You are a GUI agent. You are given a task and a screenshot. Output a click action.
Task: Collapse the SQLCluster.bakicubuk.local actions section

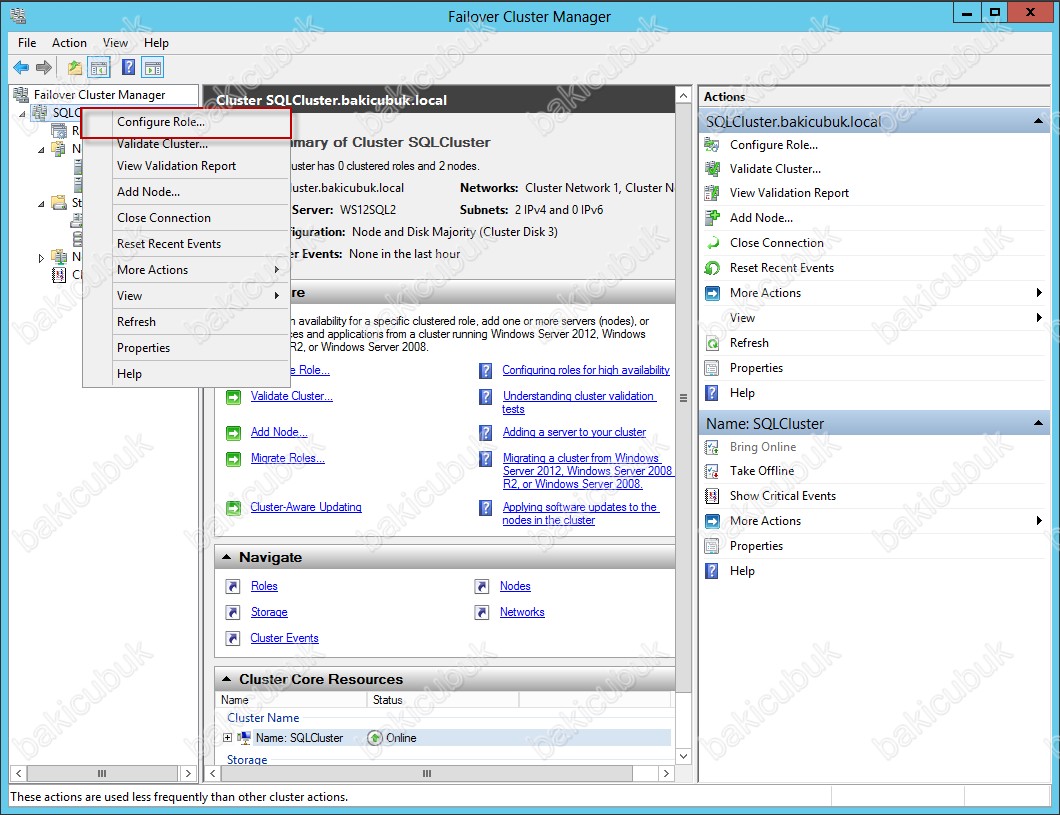[1037, 121]
